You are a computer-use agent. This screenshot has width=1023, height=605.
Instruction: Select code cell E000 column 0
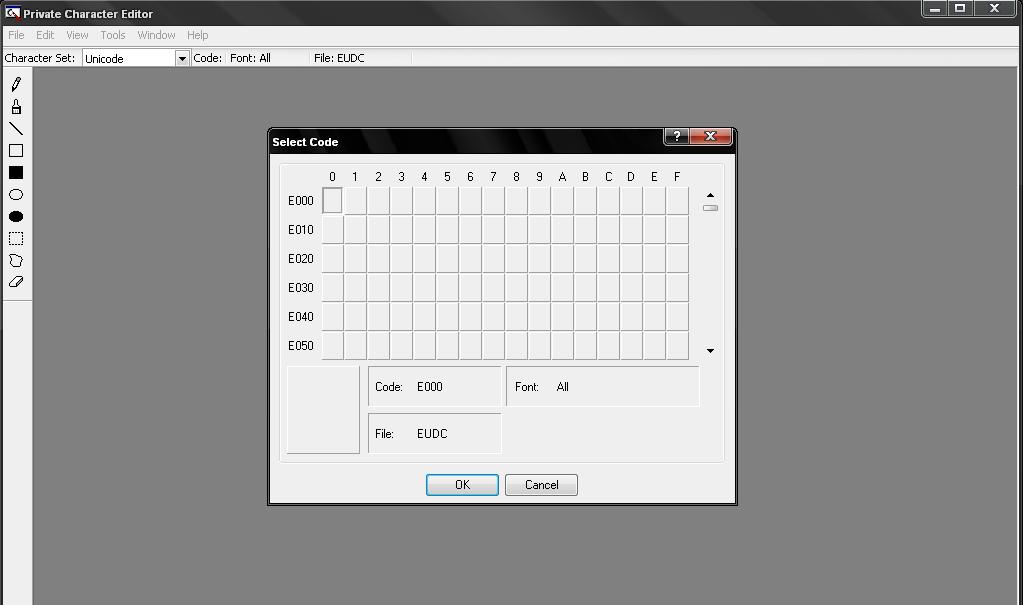tap(332, 200)
